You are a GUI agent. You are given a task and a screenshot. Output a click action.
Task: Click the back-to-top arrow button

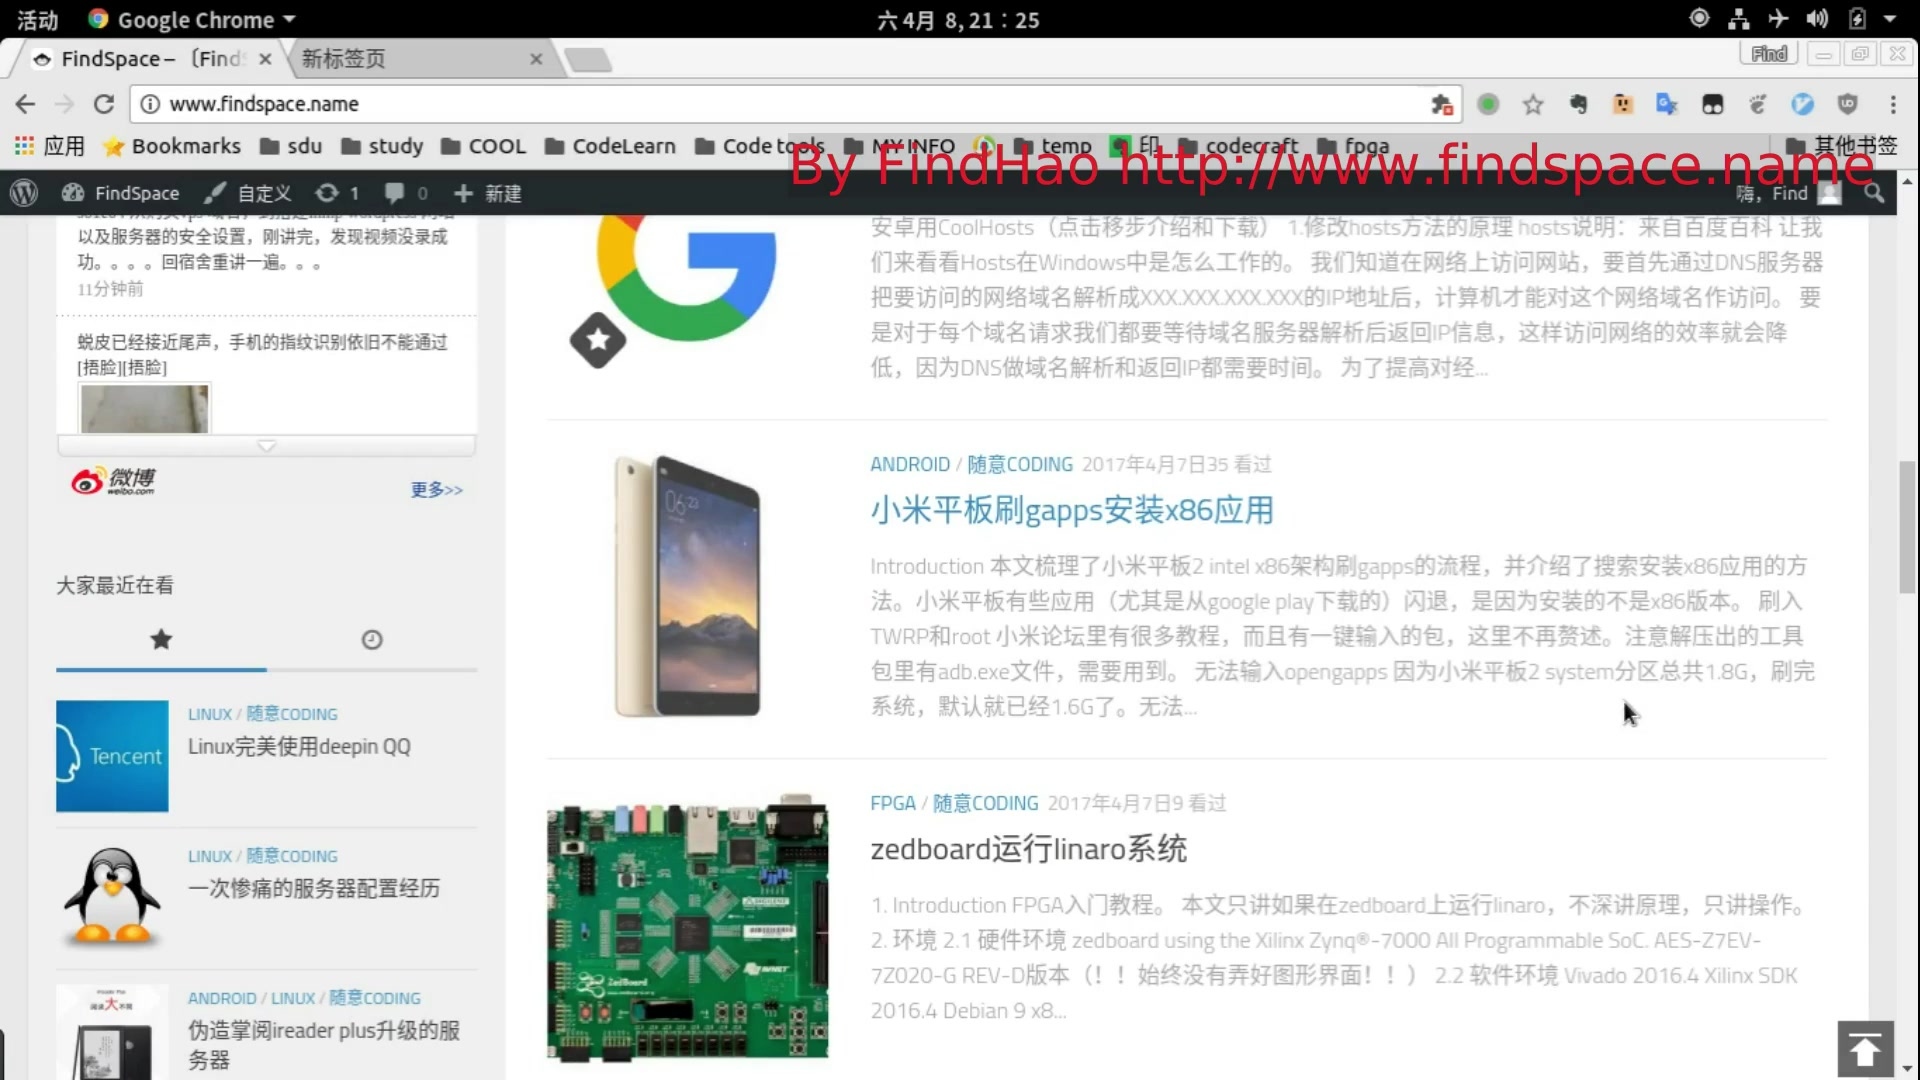click(1864, 1049)
